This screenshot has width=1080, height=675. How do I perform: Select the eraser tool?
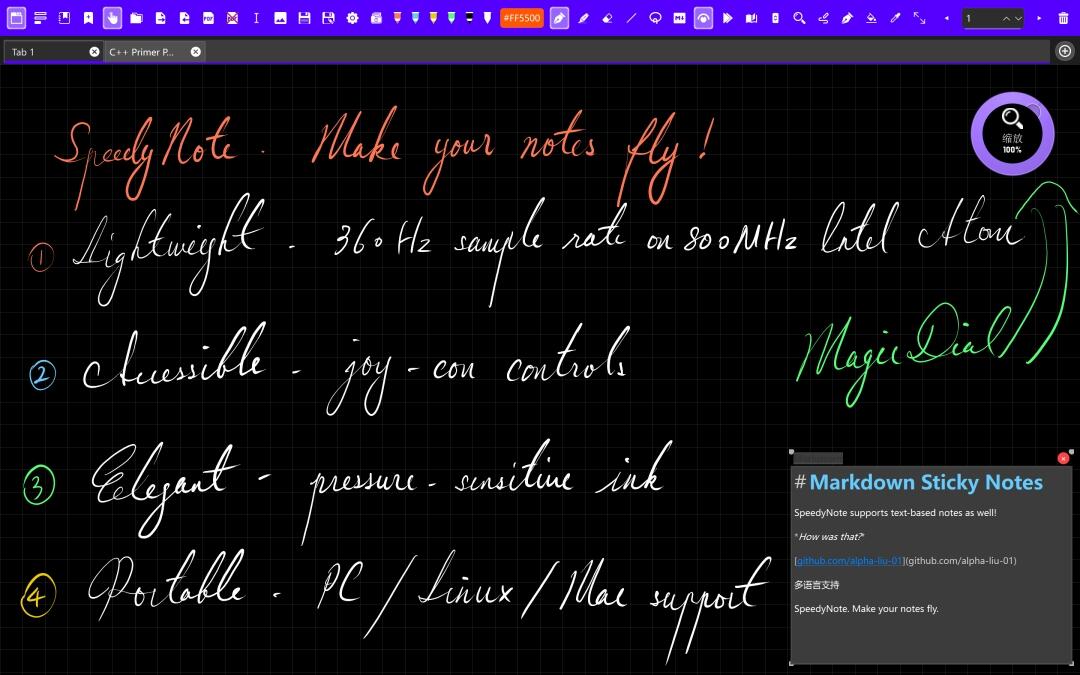607,18
